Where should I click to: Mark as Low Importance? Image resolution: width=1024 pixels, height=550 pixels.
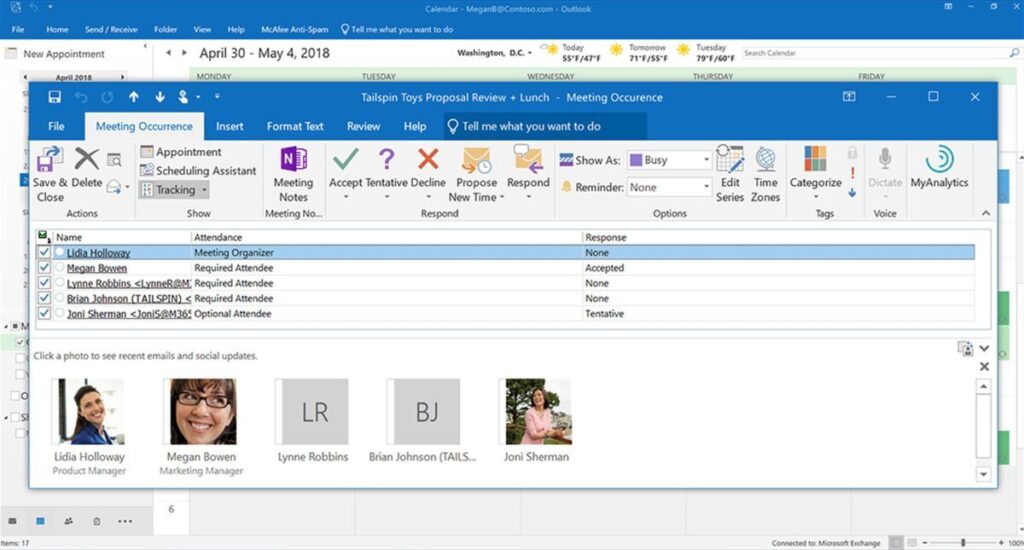click(852, 193)
